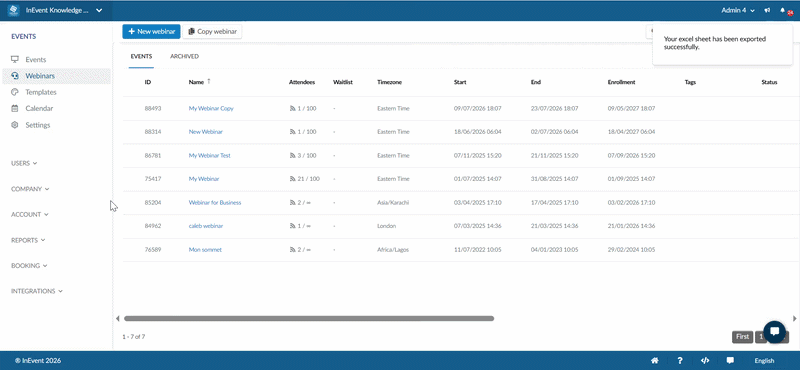Click attendee feed icon in My Webinar Copy row

pos(292,109)
